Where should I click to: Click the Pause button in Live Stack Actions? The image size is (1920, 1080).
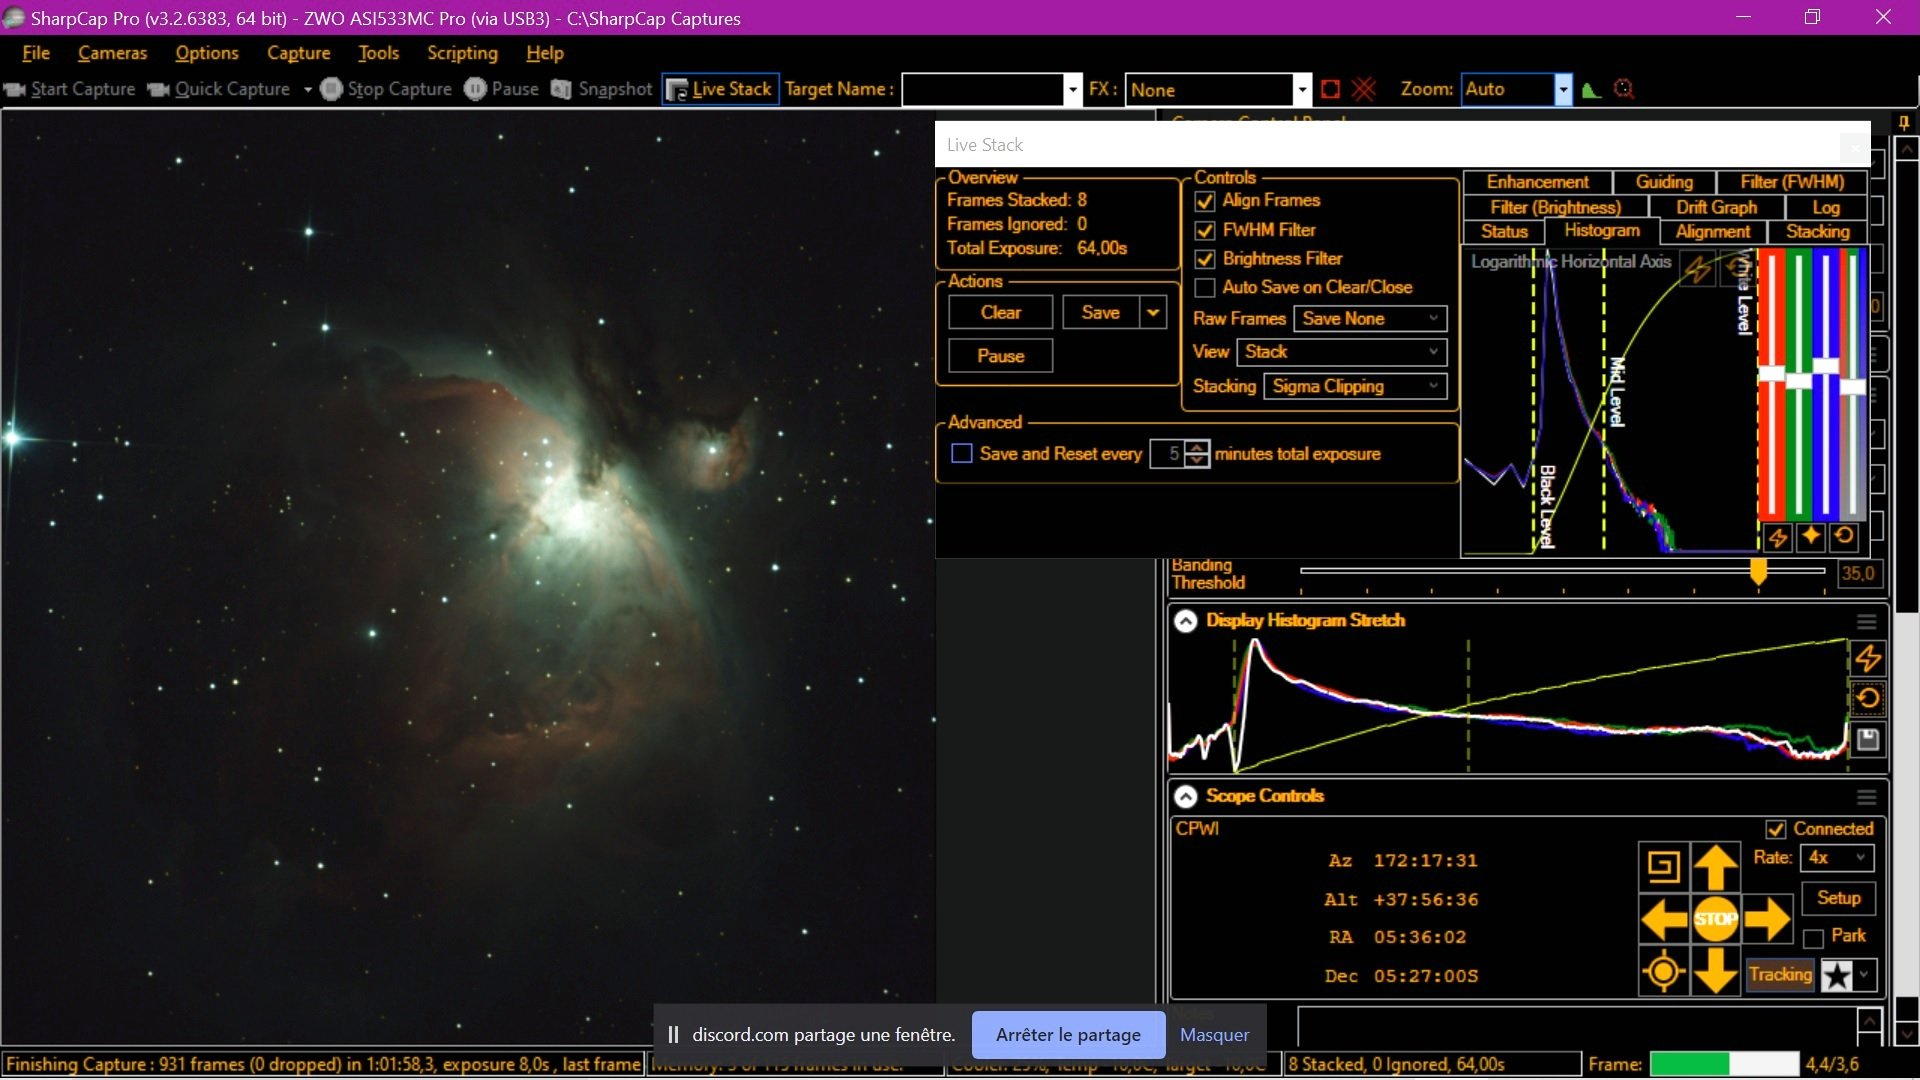click(1000, 356)
